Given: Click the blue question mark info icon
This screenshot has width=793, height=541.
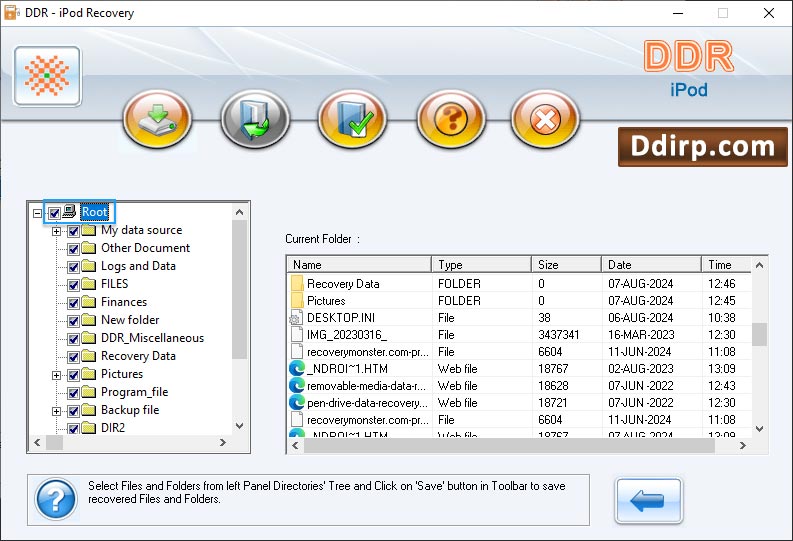Looking at the screenshot, I should pos(56,499).
